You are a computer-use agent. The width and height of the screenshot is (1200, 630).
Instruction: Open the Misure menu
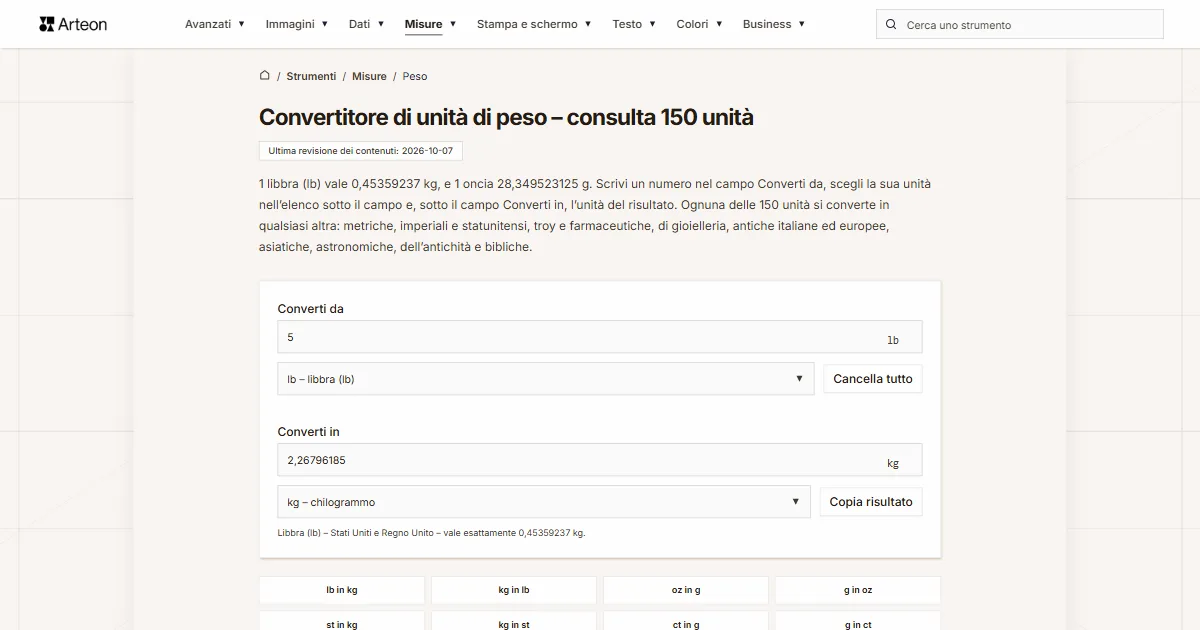click(430, 24)
